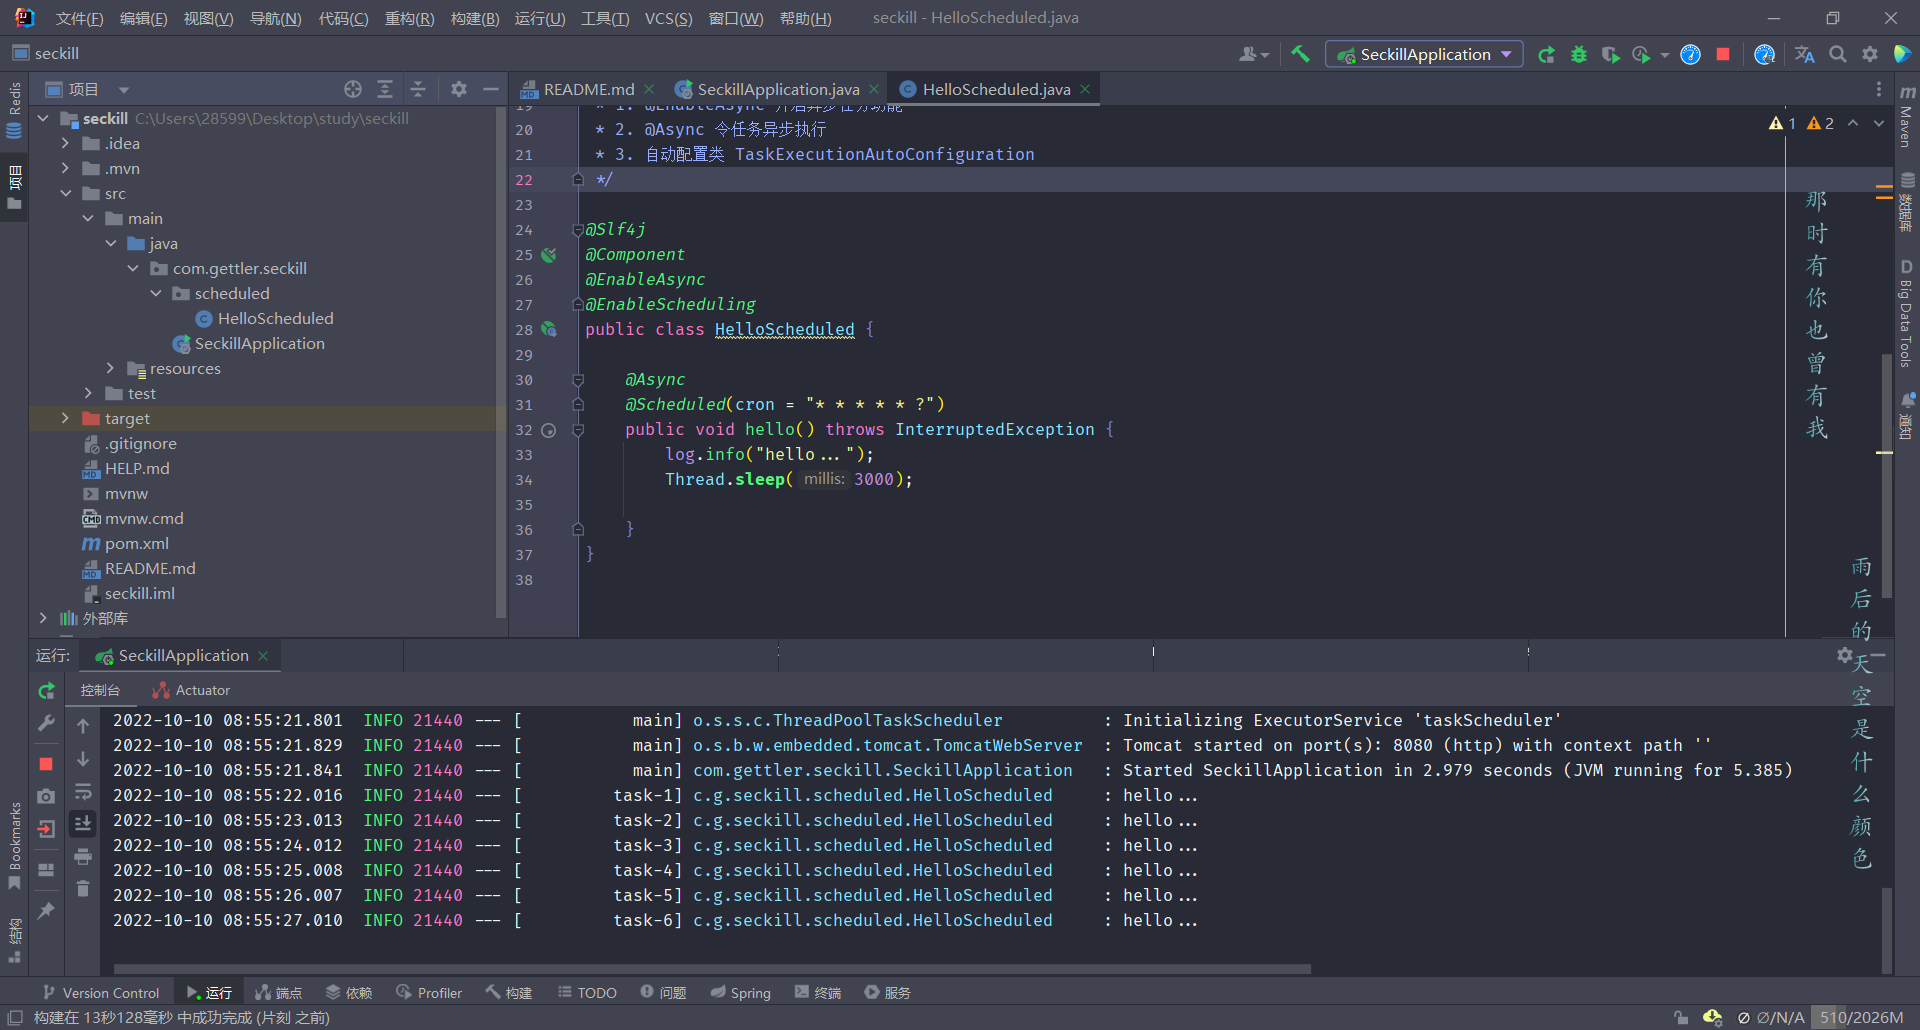Image resolution: width=1920 pixels, height=1030 pixels.
Task: Click the print console output icon
Action: click(x=83, y=856)
